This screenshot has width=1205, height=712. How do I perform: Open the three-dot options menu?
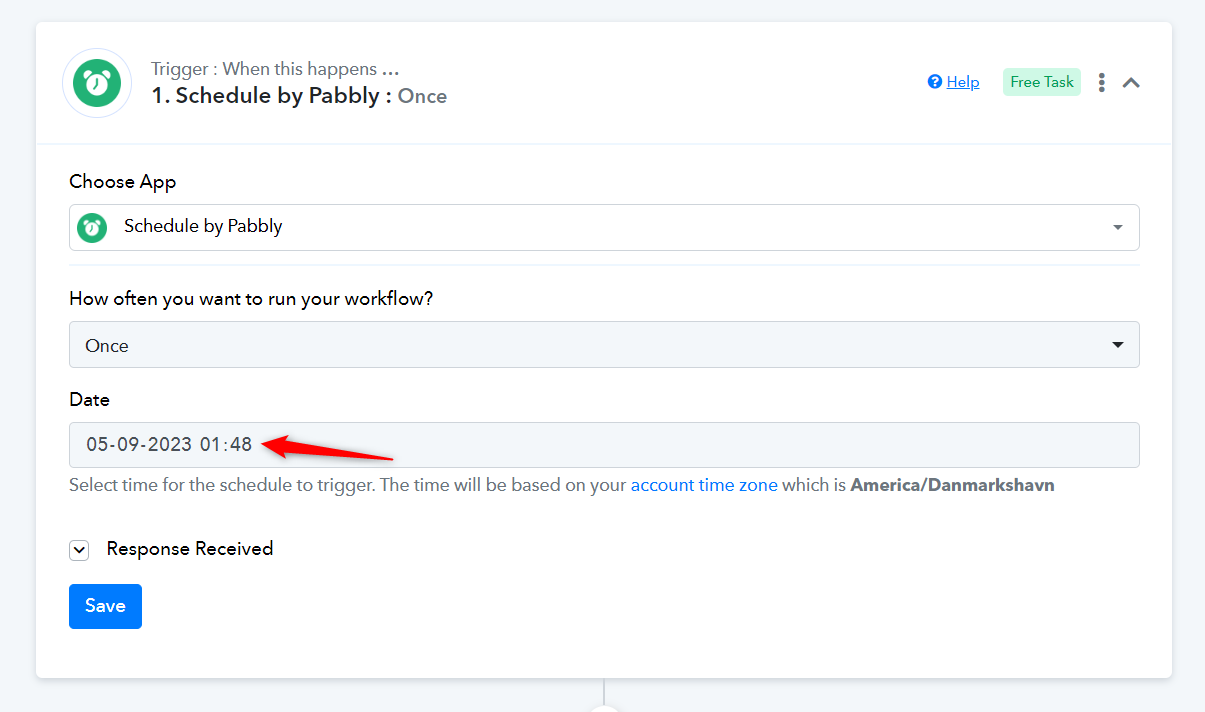1101,83
